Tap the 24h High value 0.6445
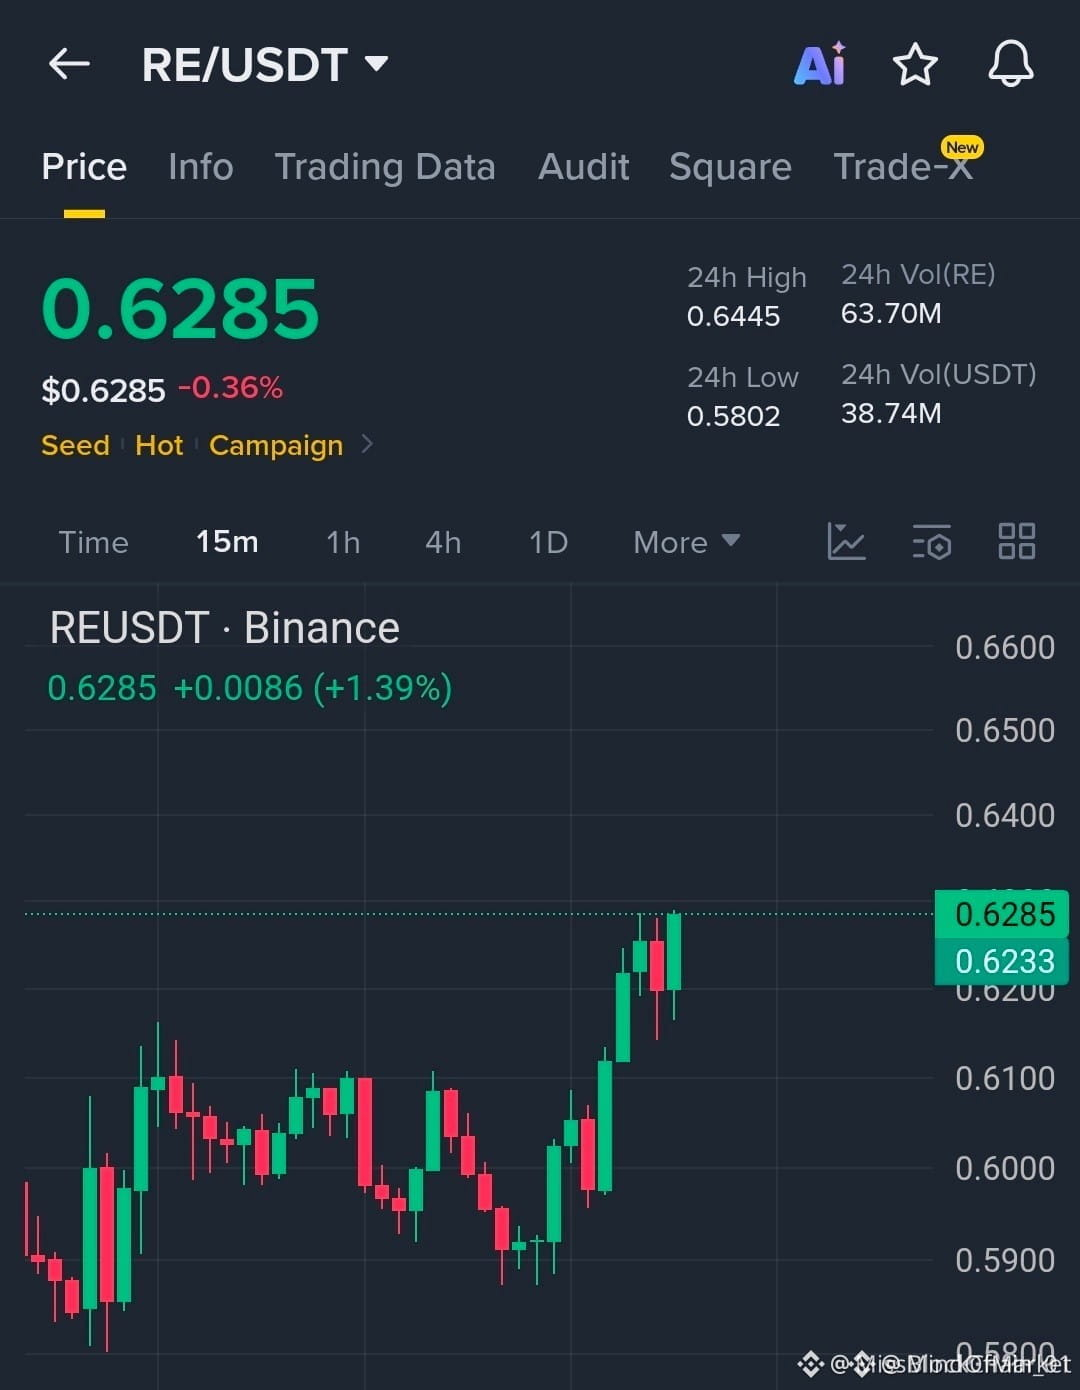 [x=733, y=316]
